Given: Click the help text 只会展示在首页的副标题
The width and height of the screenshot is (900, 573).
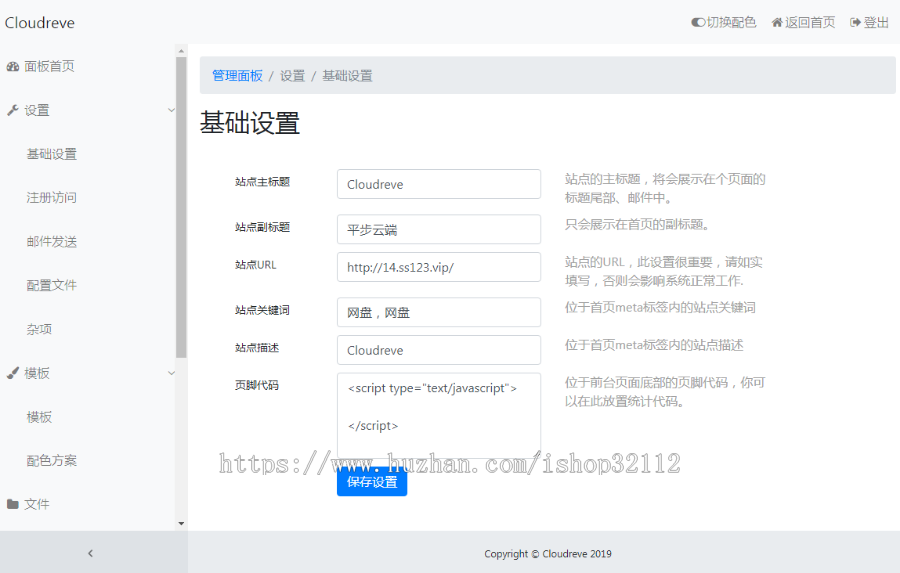Looking at the screenshot, I should pyautogui.click(x=637, y=224).
